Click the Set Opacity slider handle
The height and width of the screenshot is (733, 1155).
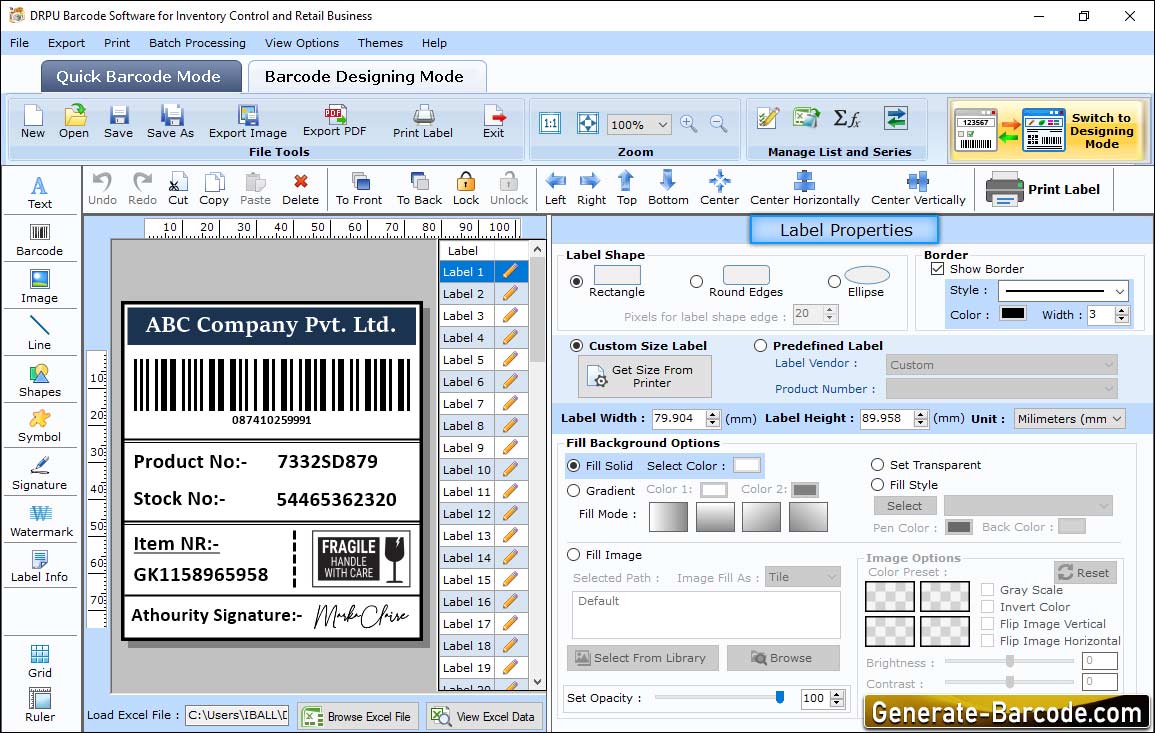pyautogui.click(x=780, y=697)
